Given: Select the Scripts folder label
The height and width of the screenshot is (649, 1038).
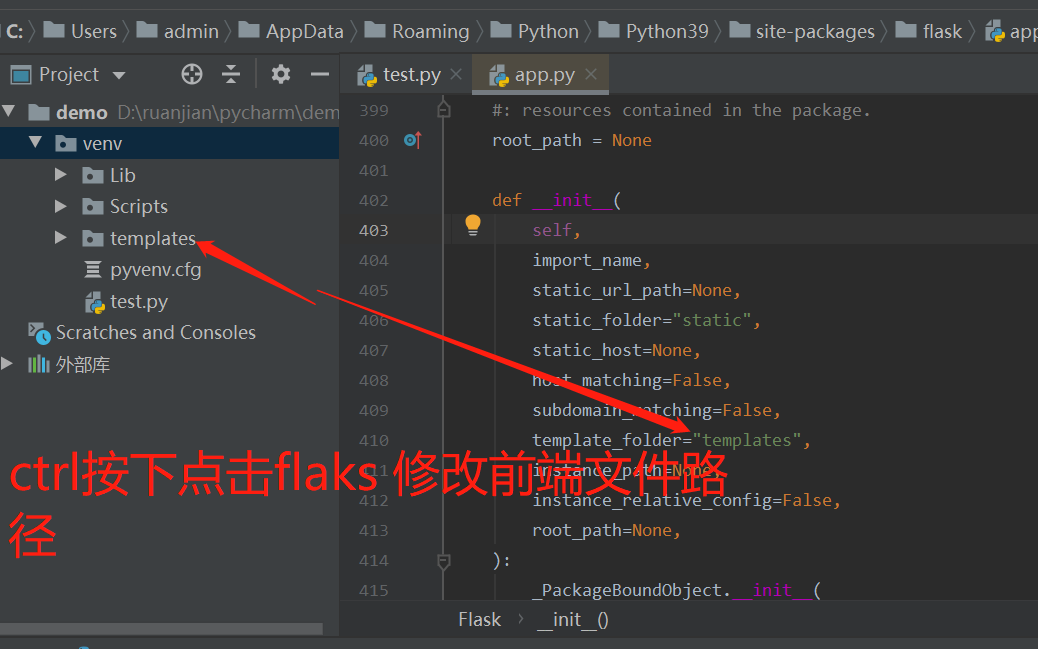Looking at the screenshot, I should click(138, 207).
